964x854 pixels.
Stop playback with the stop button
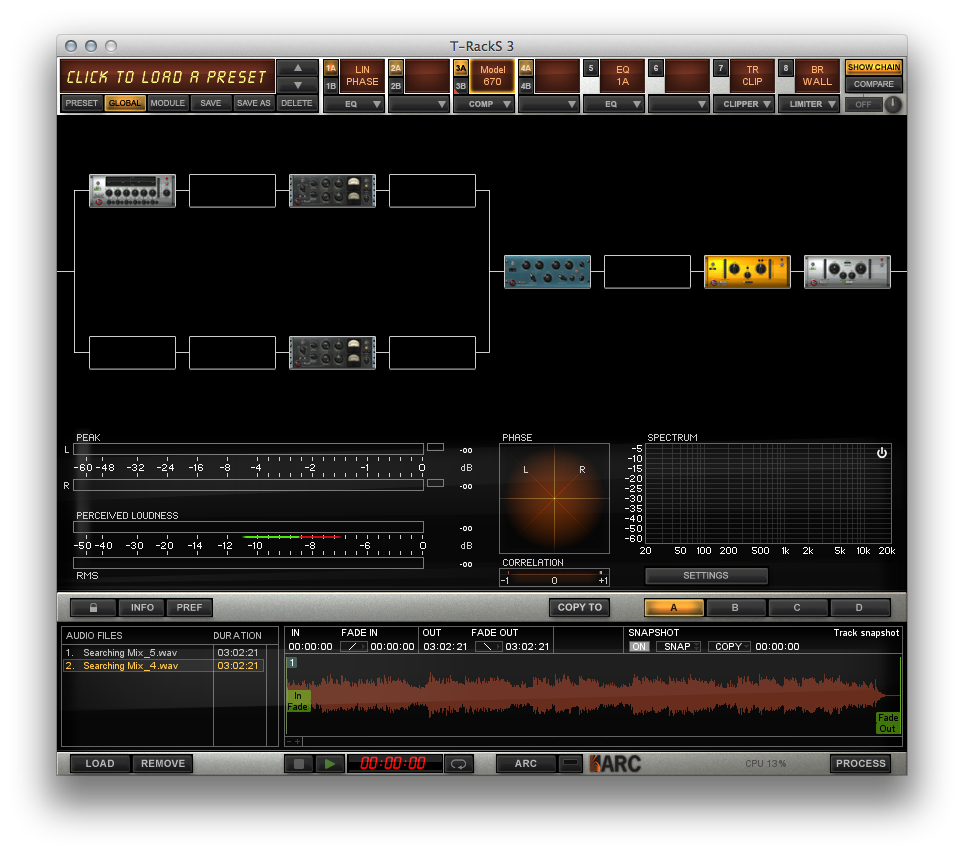(299, 764)
